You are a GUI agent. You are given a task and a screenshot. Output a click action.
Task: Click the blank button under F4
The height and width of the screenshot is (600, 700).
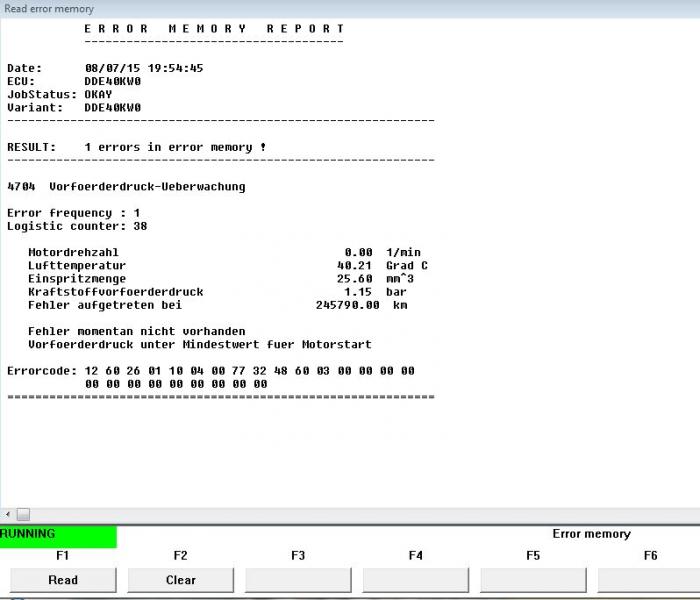pyautogui.click(x=416, y=580)
